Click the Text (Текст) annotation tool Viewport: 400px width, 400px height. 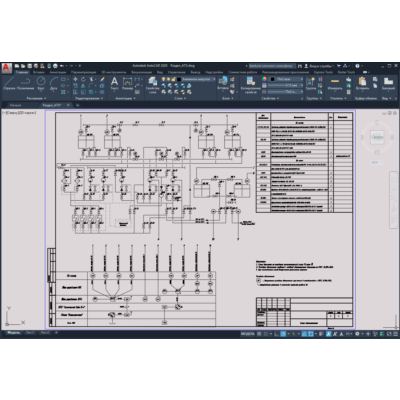point(114,83)
